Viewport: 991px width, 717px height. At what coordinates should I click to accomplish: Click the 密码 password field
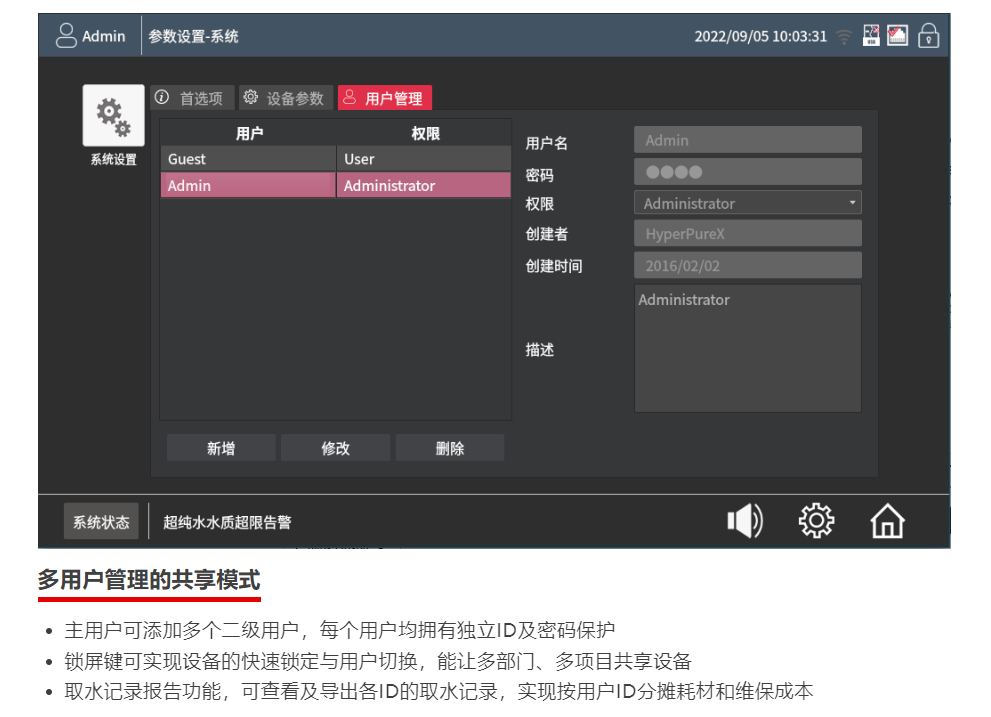pyautogui.click(x=748, y=171)
